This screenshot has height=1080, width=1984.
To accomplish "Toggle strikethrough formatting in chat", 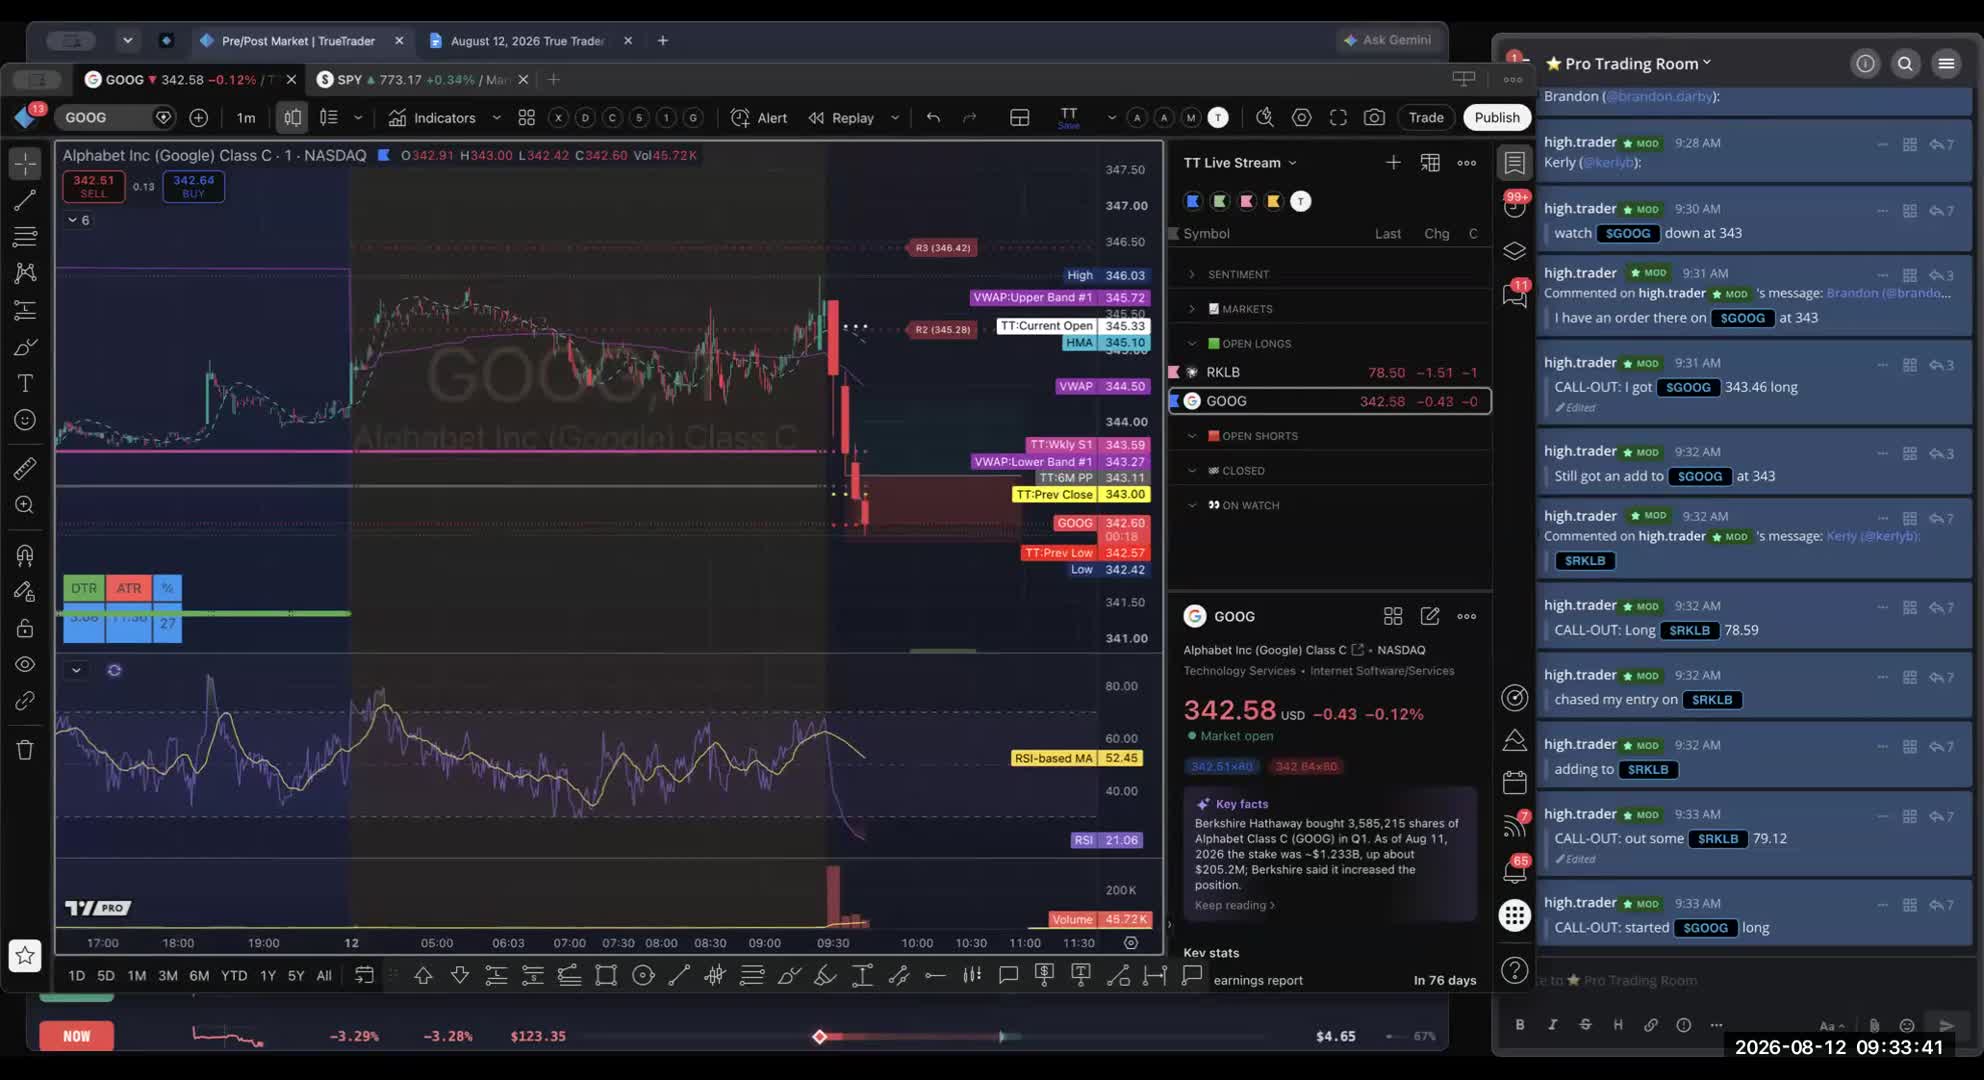I will tap(1585, 1024).
